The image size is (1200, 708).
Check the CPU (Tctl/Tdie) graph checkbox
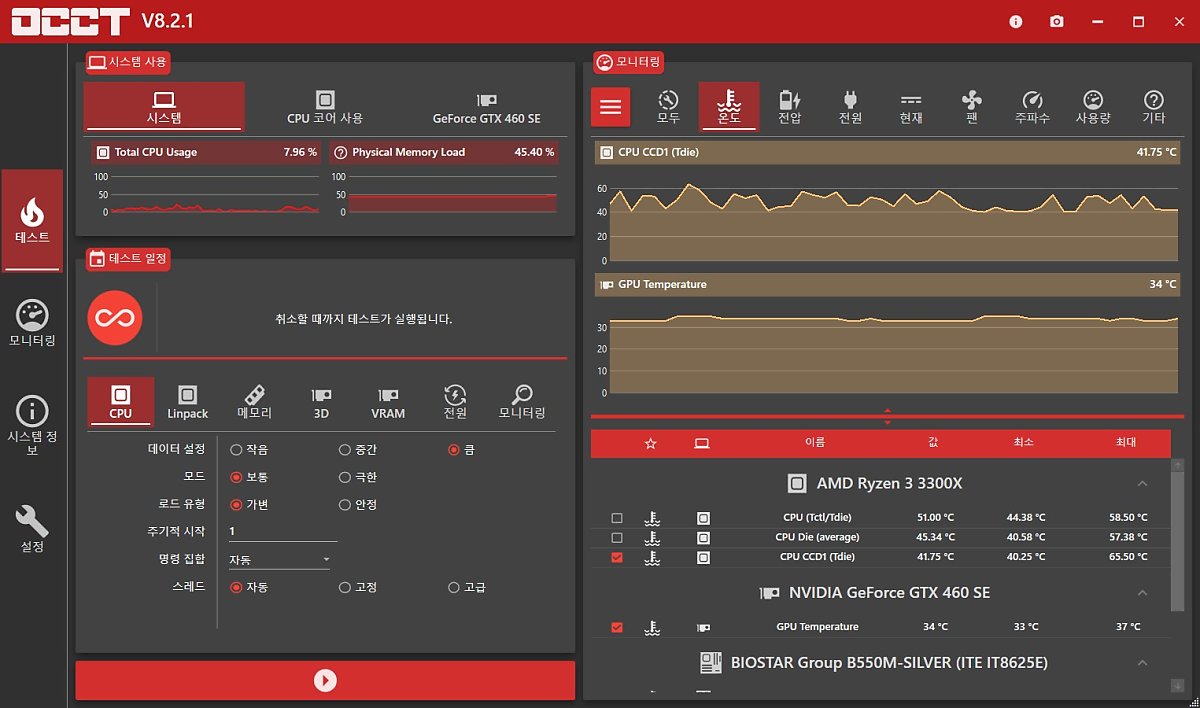tap(617, 518)
